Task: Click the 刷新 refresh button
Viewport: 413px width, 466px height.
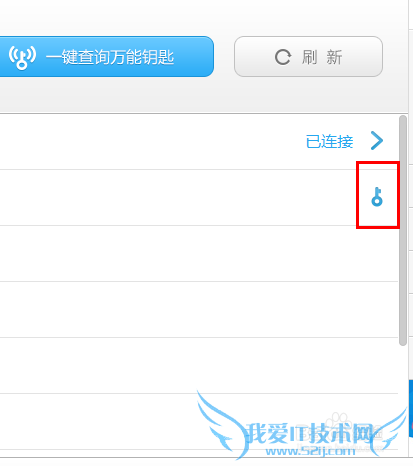Action: [x=308, y=57]
